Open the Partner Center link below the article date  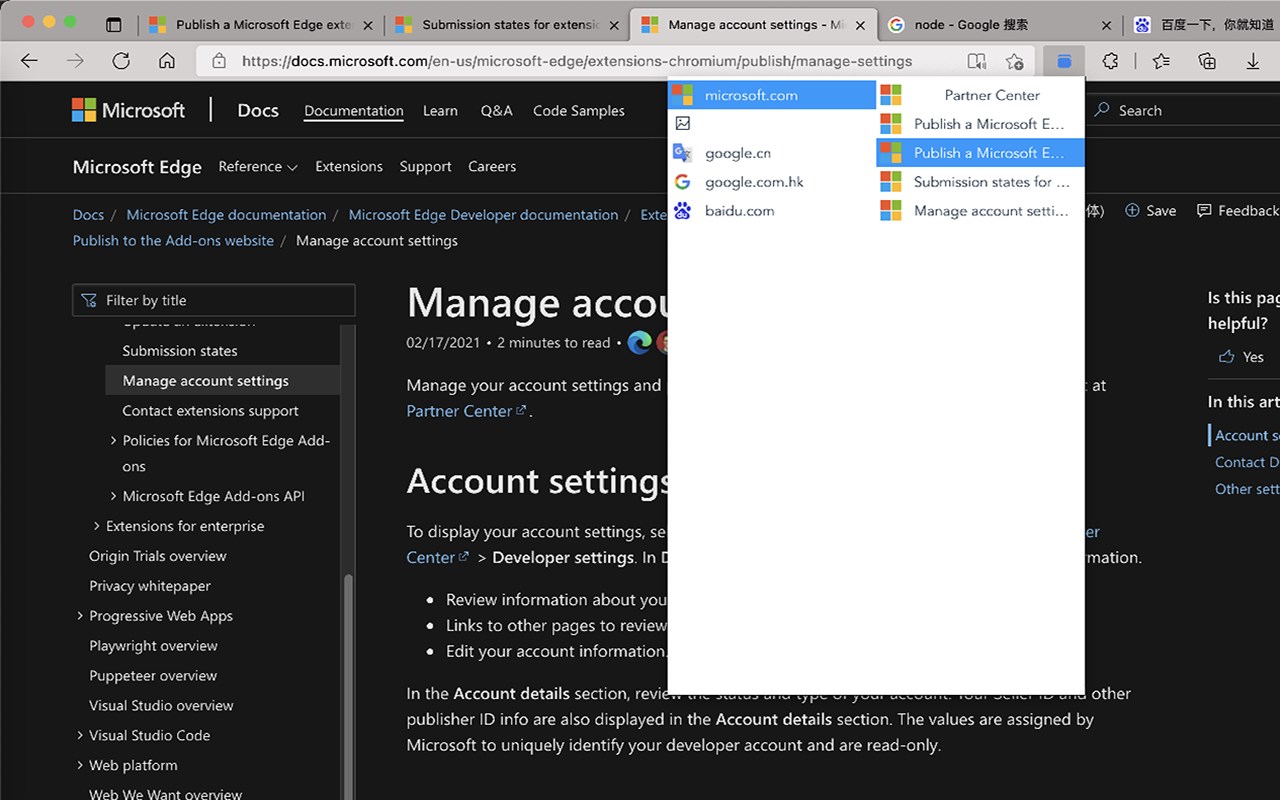466,411
